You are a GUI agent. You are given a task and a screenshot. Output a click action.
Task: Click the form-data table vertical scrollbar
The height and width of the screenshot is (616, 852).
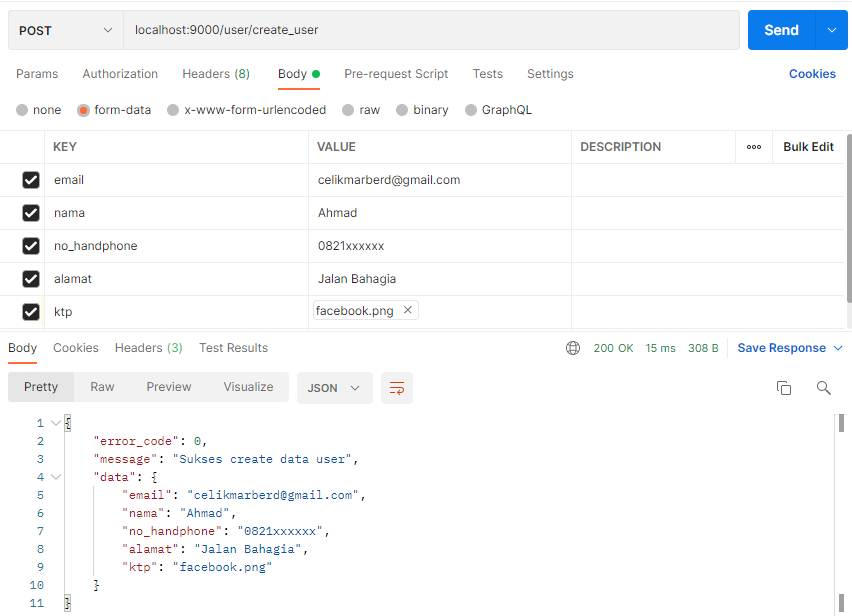[849, 218]
